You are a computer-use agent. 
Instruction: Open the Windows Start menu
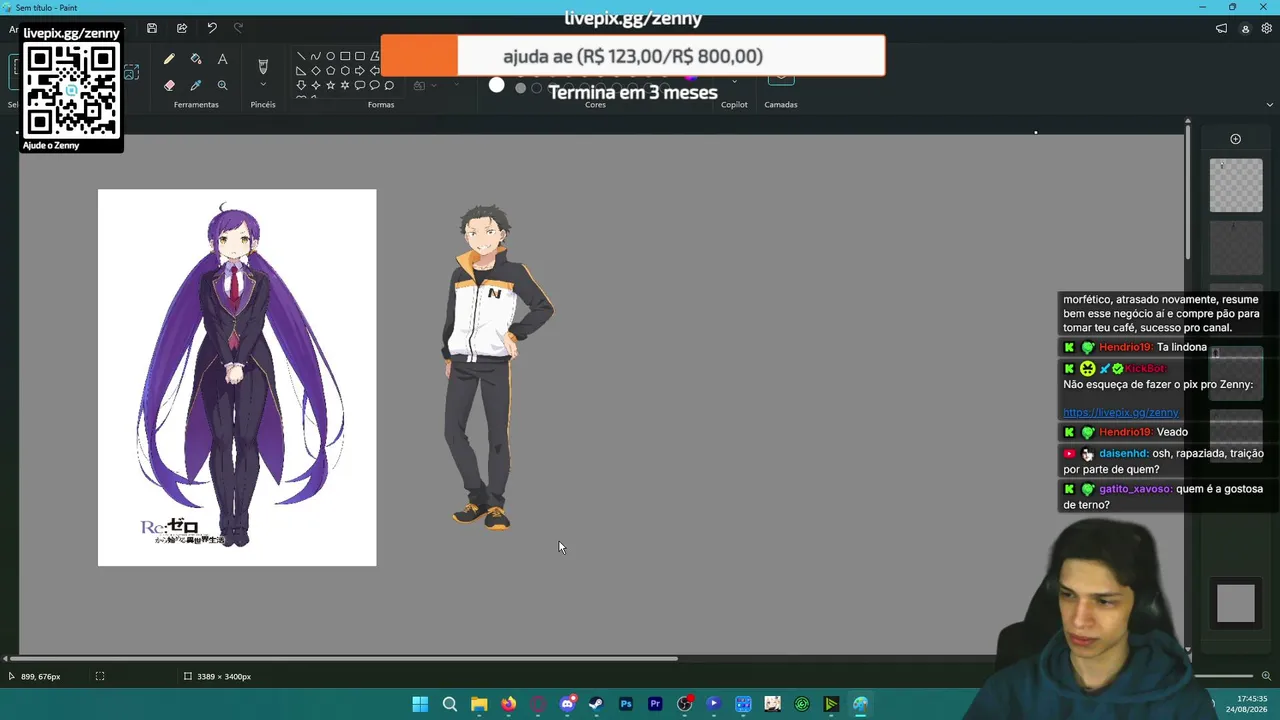pos(420,704)
